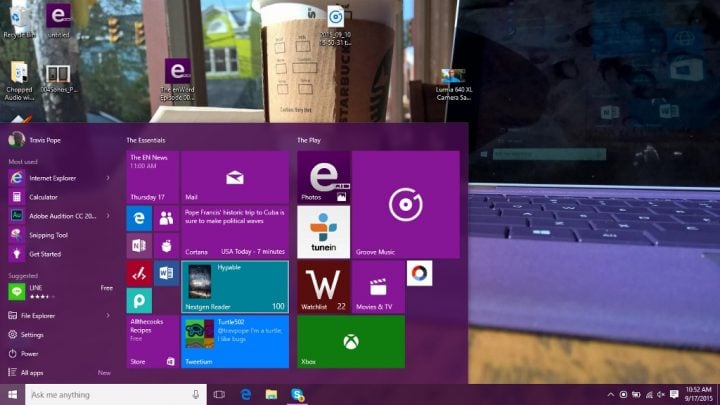Image resolution: width=720 pixels, height=405 pixels.
Task: Open the red Adobe Acrobat tile
Action: (x=139, y=273)
